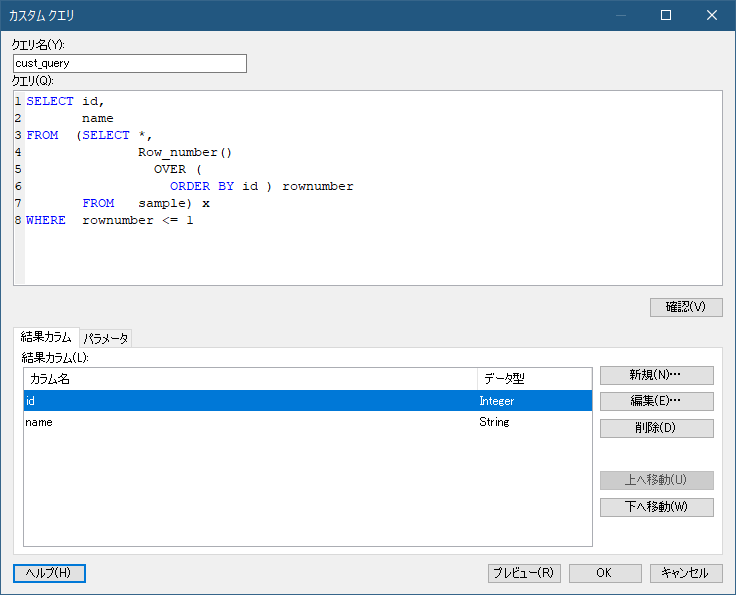
Task: Click the ORDER BY text on line 6
Action: [x=202, y=186]
